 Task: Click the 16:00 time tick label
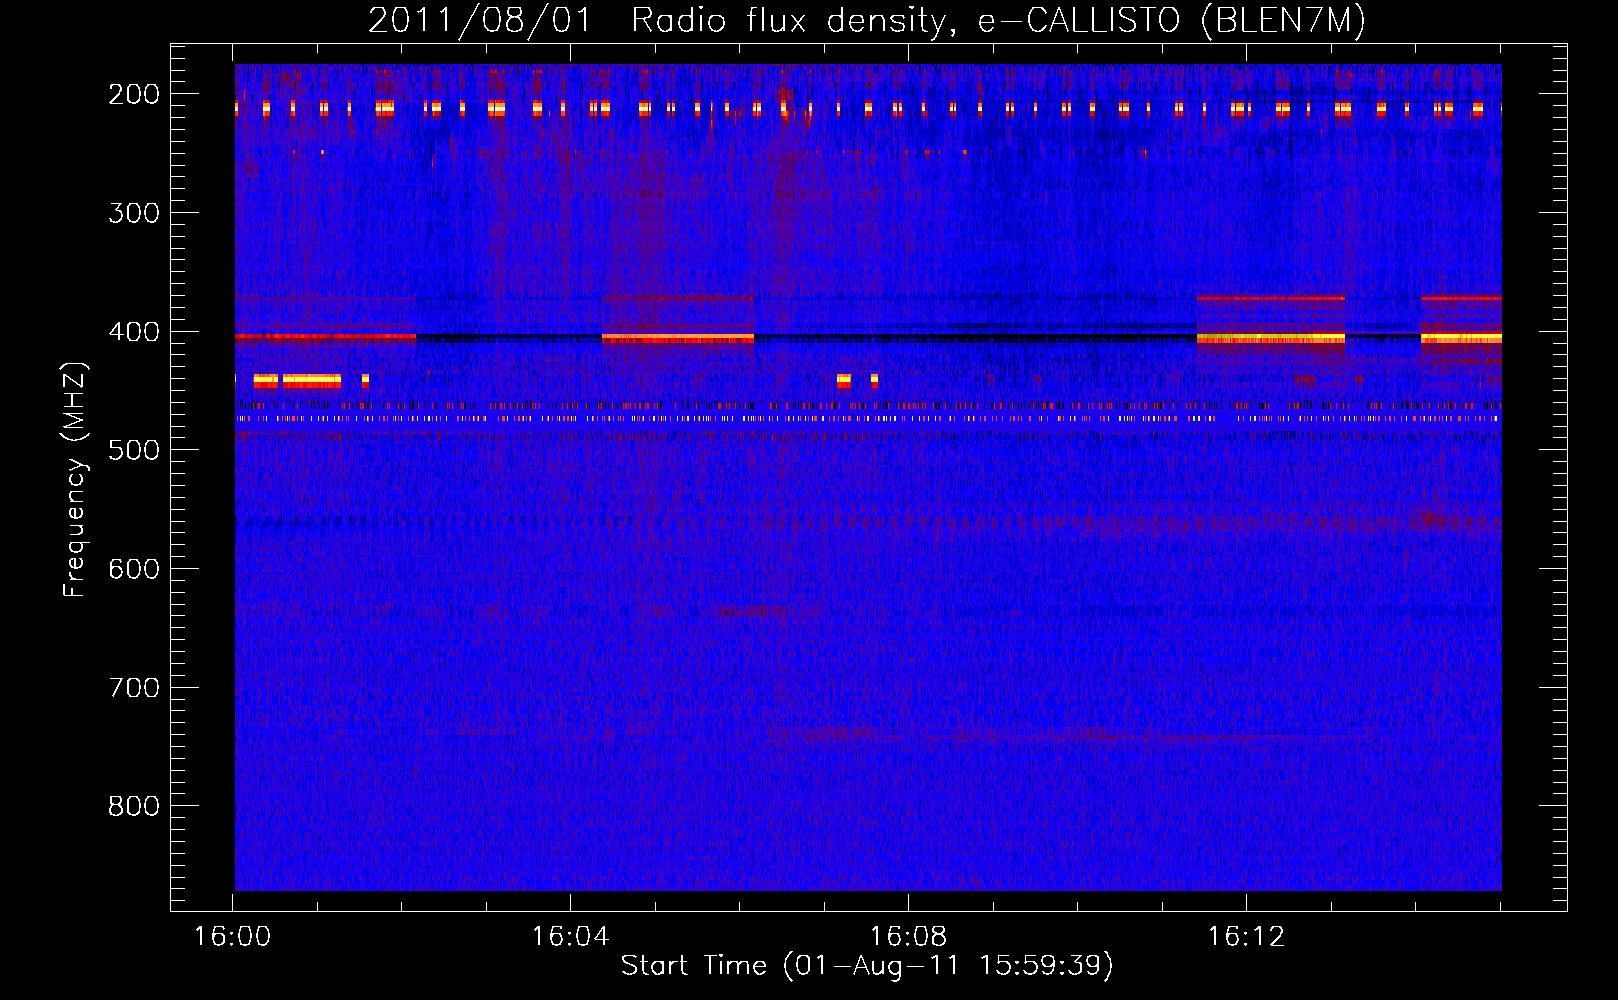point(232,937)
